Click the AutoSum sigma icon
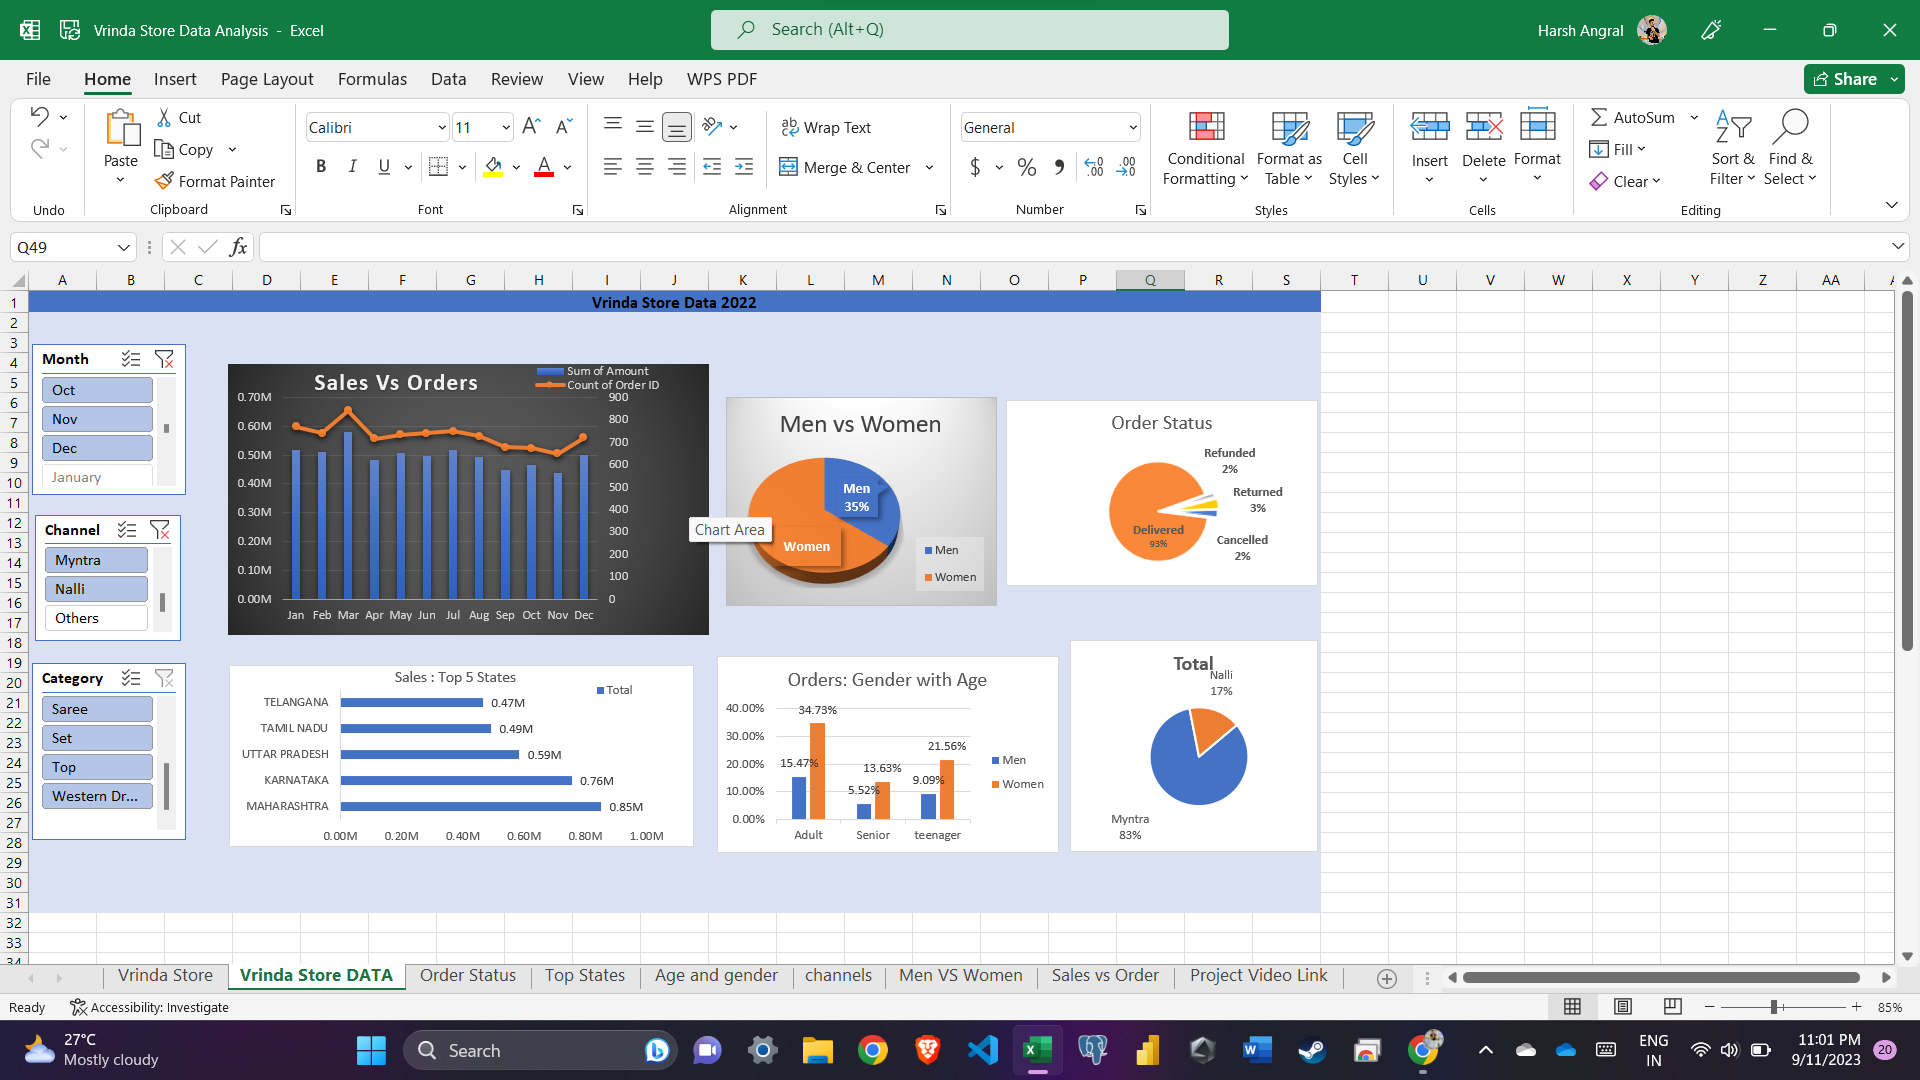 point(1599,117)
